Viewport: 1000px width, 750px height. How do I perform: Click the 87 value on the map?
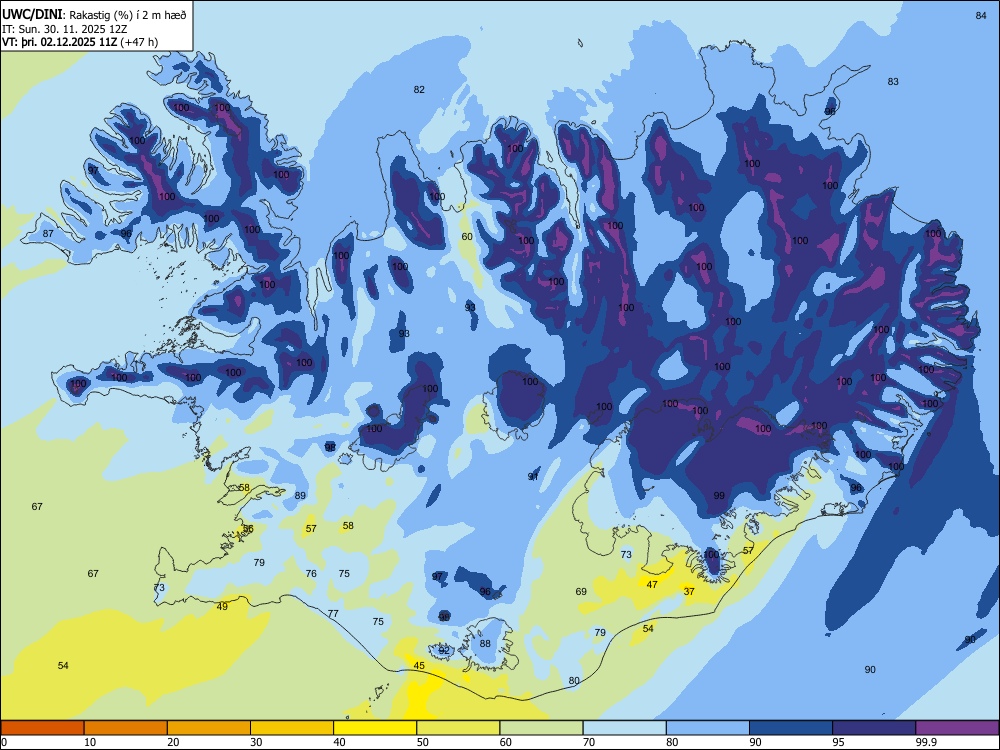tap(48, 233)
